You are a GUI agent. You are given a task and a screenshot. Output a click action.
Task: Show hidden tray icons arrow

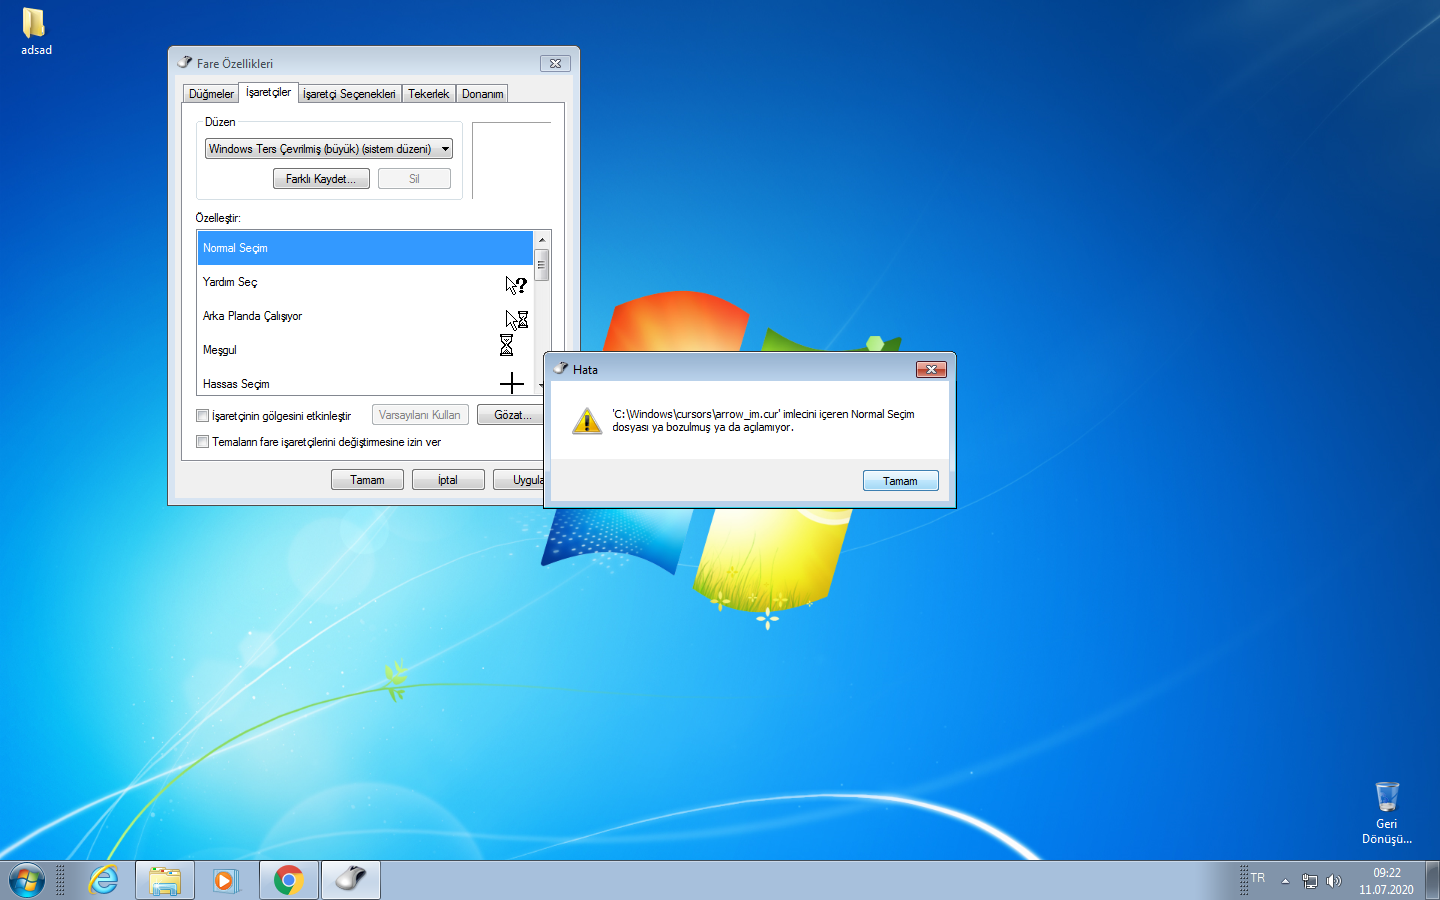(1285, 881)
